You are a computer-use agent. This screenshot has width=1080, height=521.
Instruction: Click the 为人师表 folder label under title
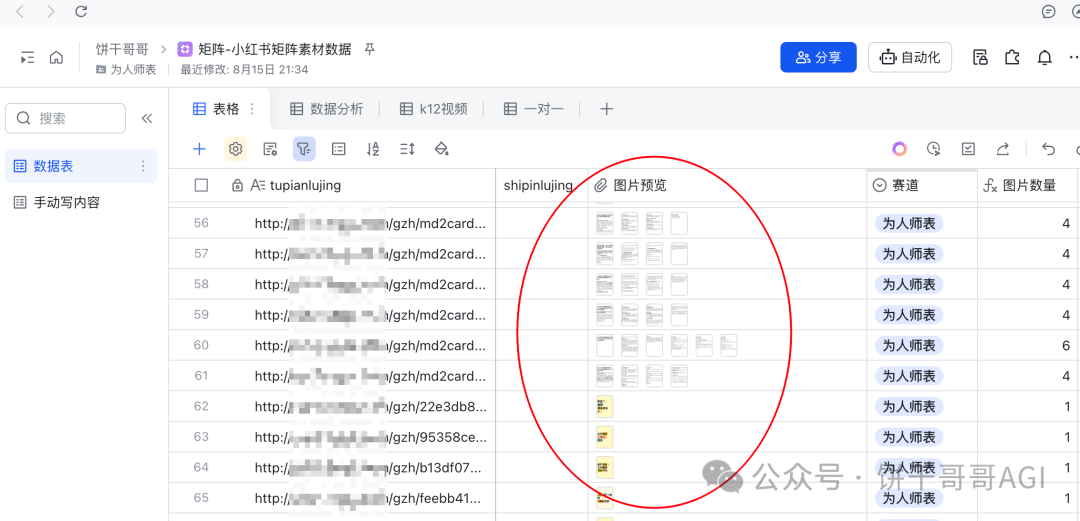pyautogui.click(x=133, y=70)
